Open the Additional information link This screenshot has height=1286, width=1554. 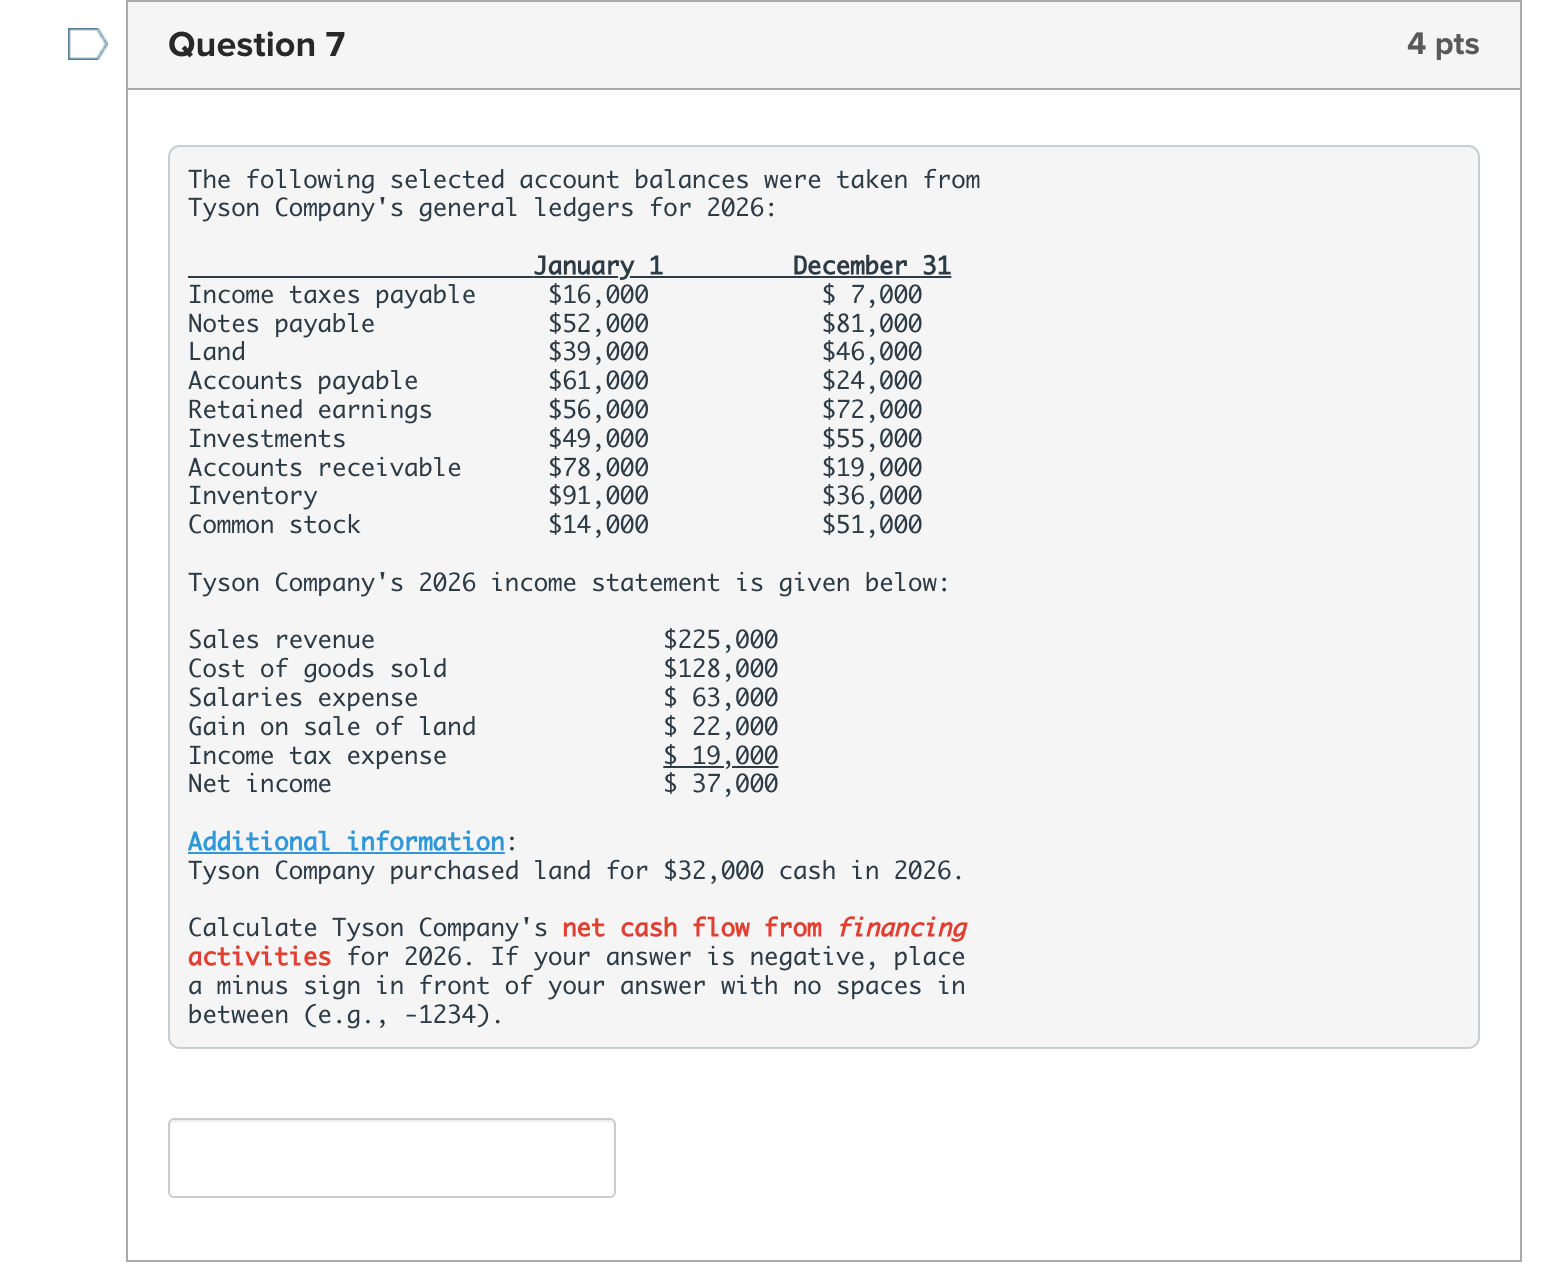[346, 842]
